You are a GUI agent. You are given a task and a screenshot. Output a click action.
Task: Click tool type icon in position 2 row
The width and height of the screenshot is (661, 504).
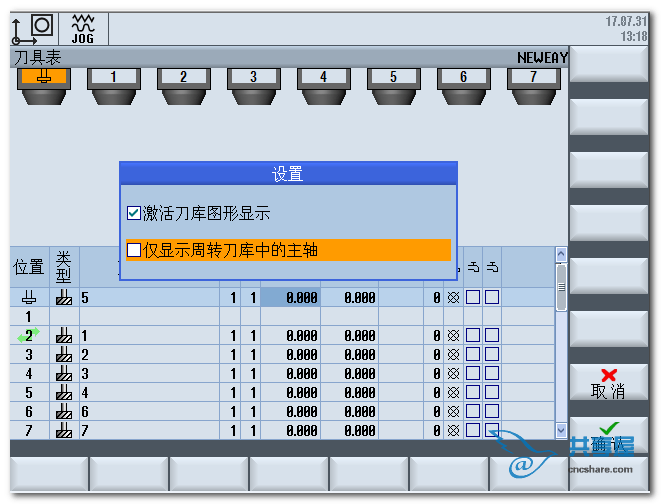click(x=64, y=335)
